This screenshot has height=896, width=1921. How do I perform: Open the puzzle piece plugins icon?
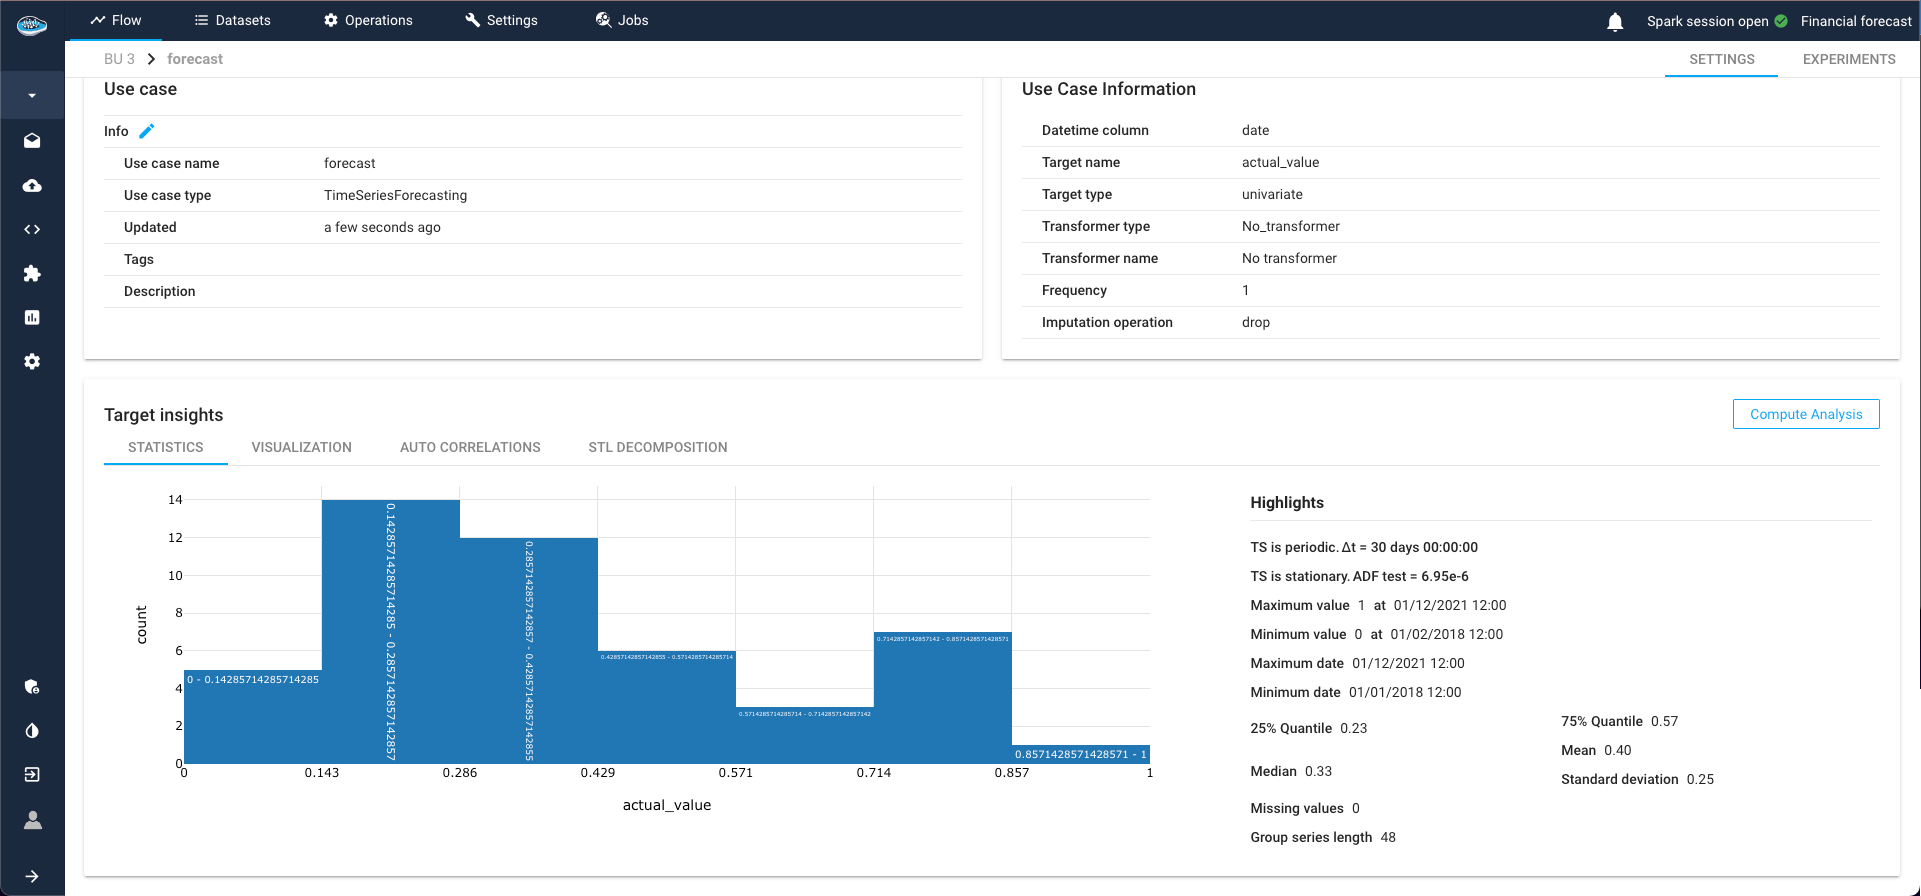[32, 274]
